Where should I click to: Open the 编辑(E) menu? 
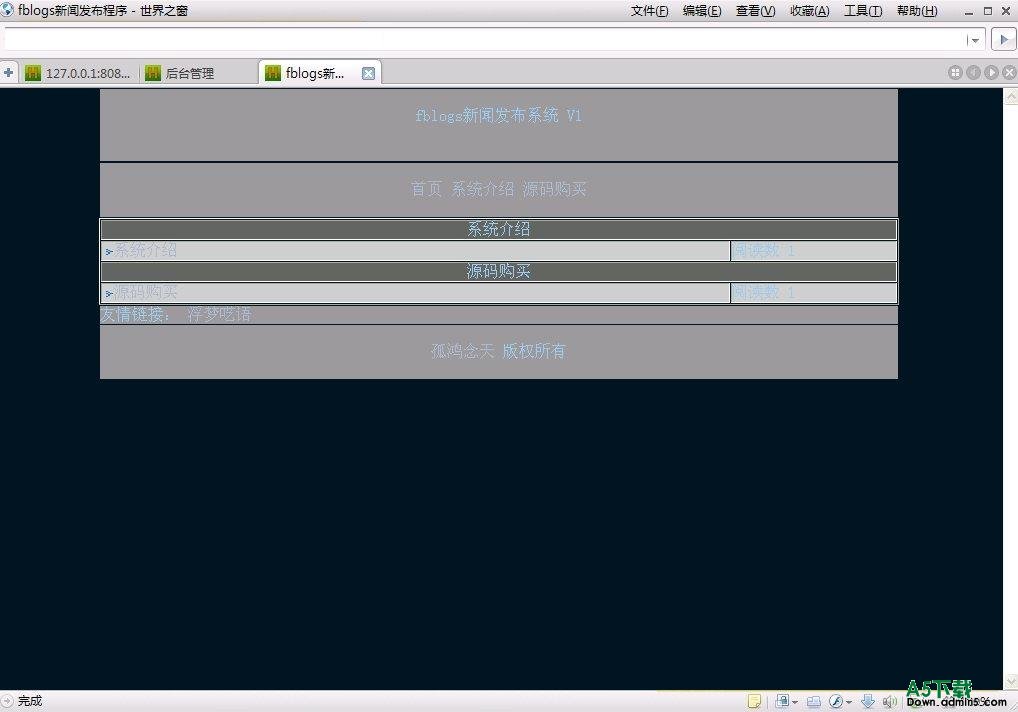pyautogui.click(x=702, y=11)
